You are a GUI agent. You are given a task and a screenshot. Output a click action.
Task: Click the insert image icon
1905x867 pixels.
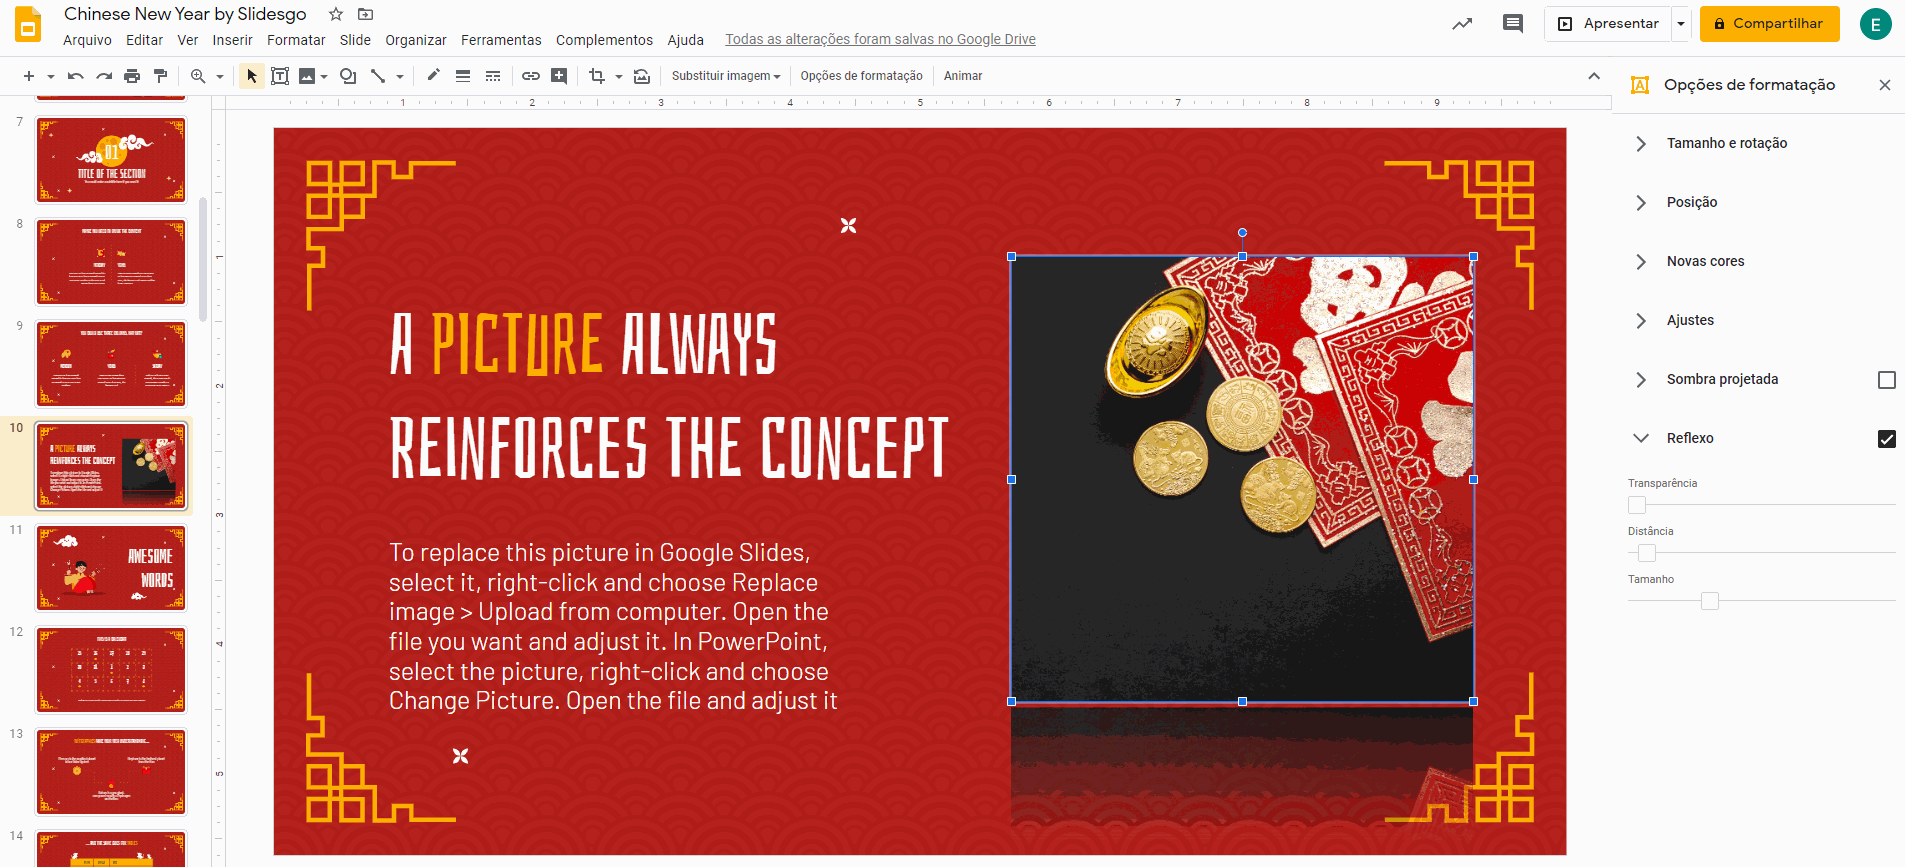[307, 76]
